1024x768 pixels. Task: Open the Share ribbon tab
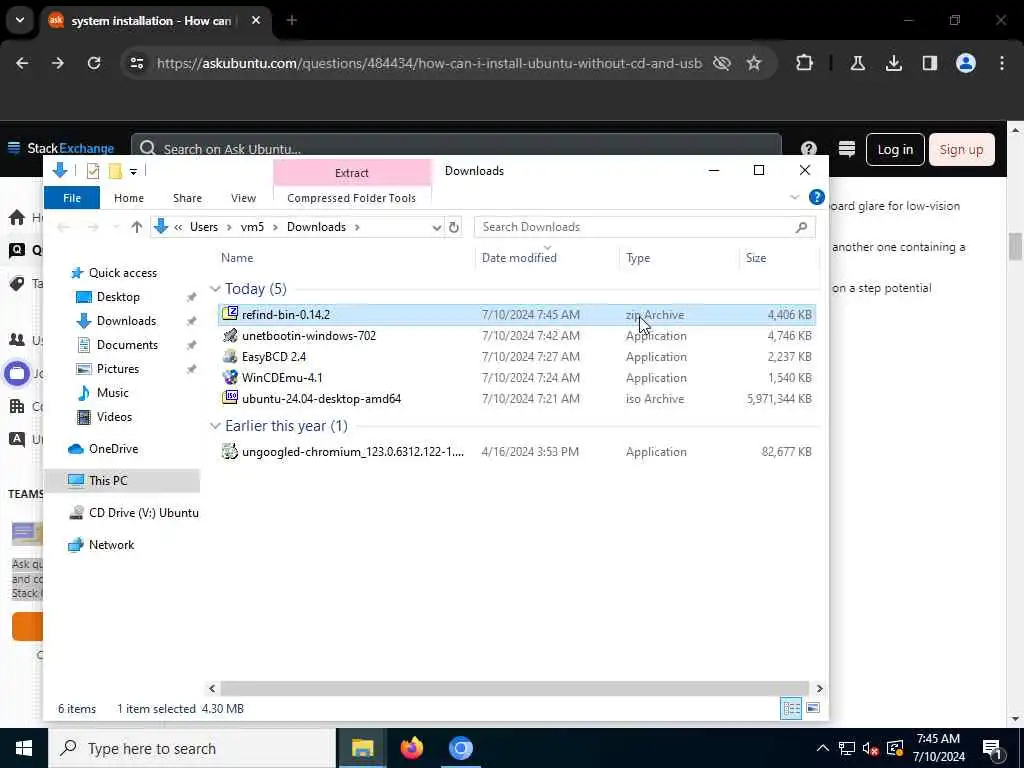coord(187,198)
